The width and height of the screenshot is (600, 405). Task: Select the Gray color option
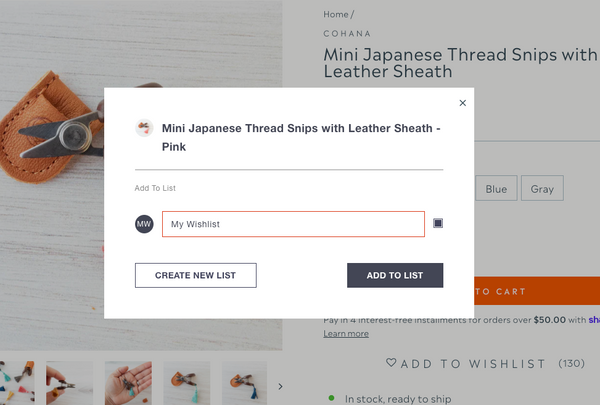542,188
